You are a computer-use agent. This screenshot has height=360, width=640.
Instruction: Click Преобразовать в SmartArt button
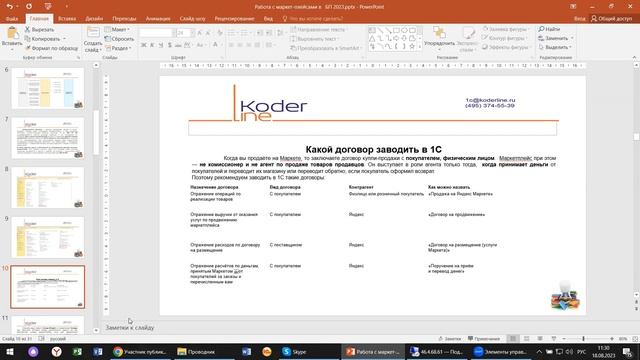(x=326, y=48)
